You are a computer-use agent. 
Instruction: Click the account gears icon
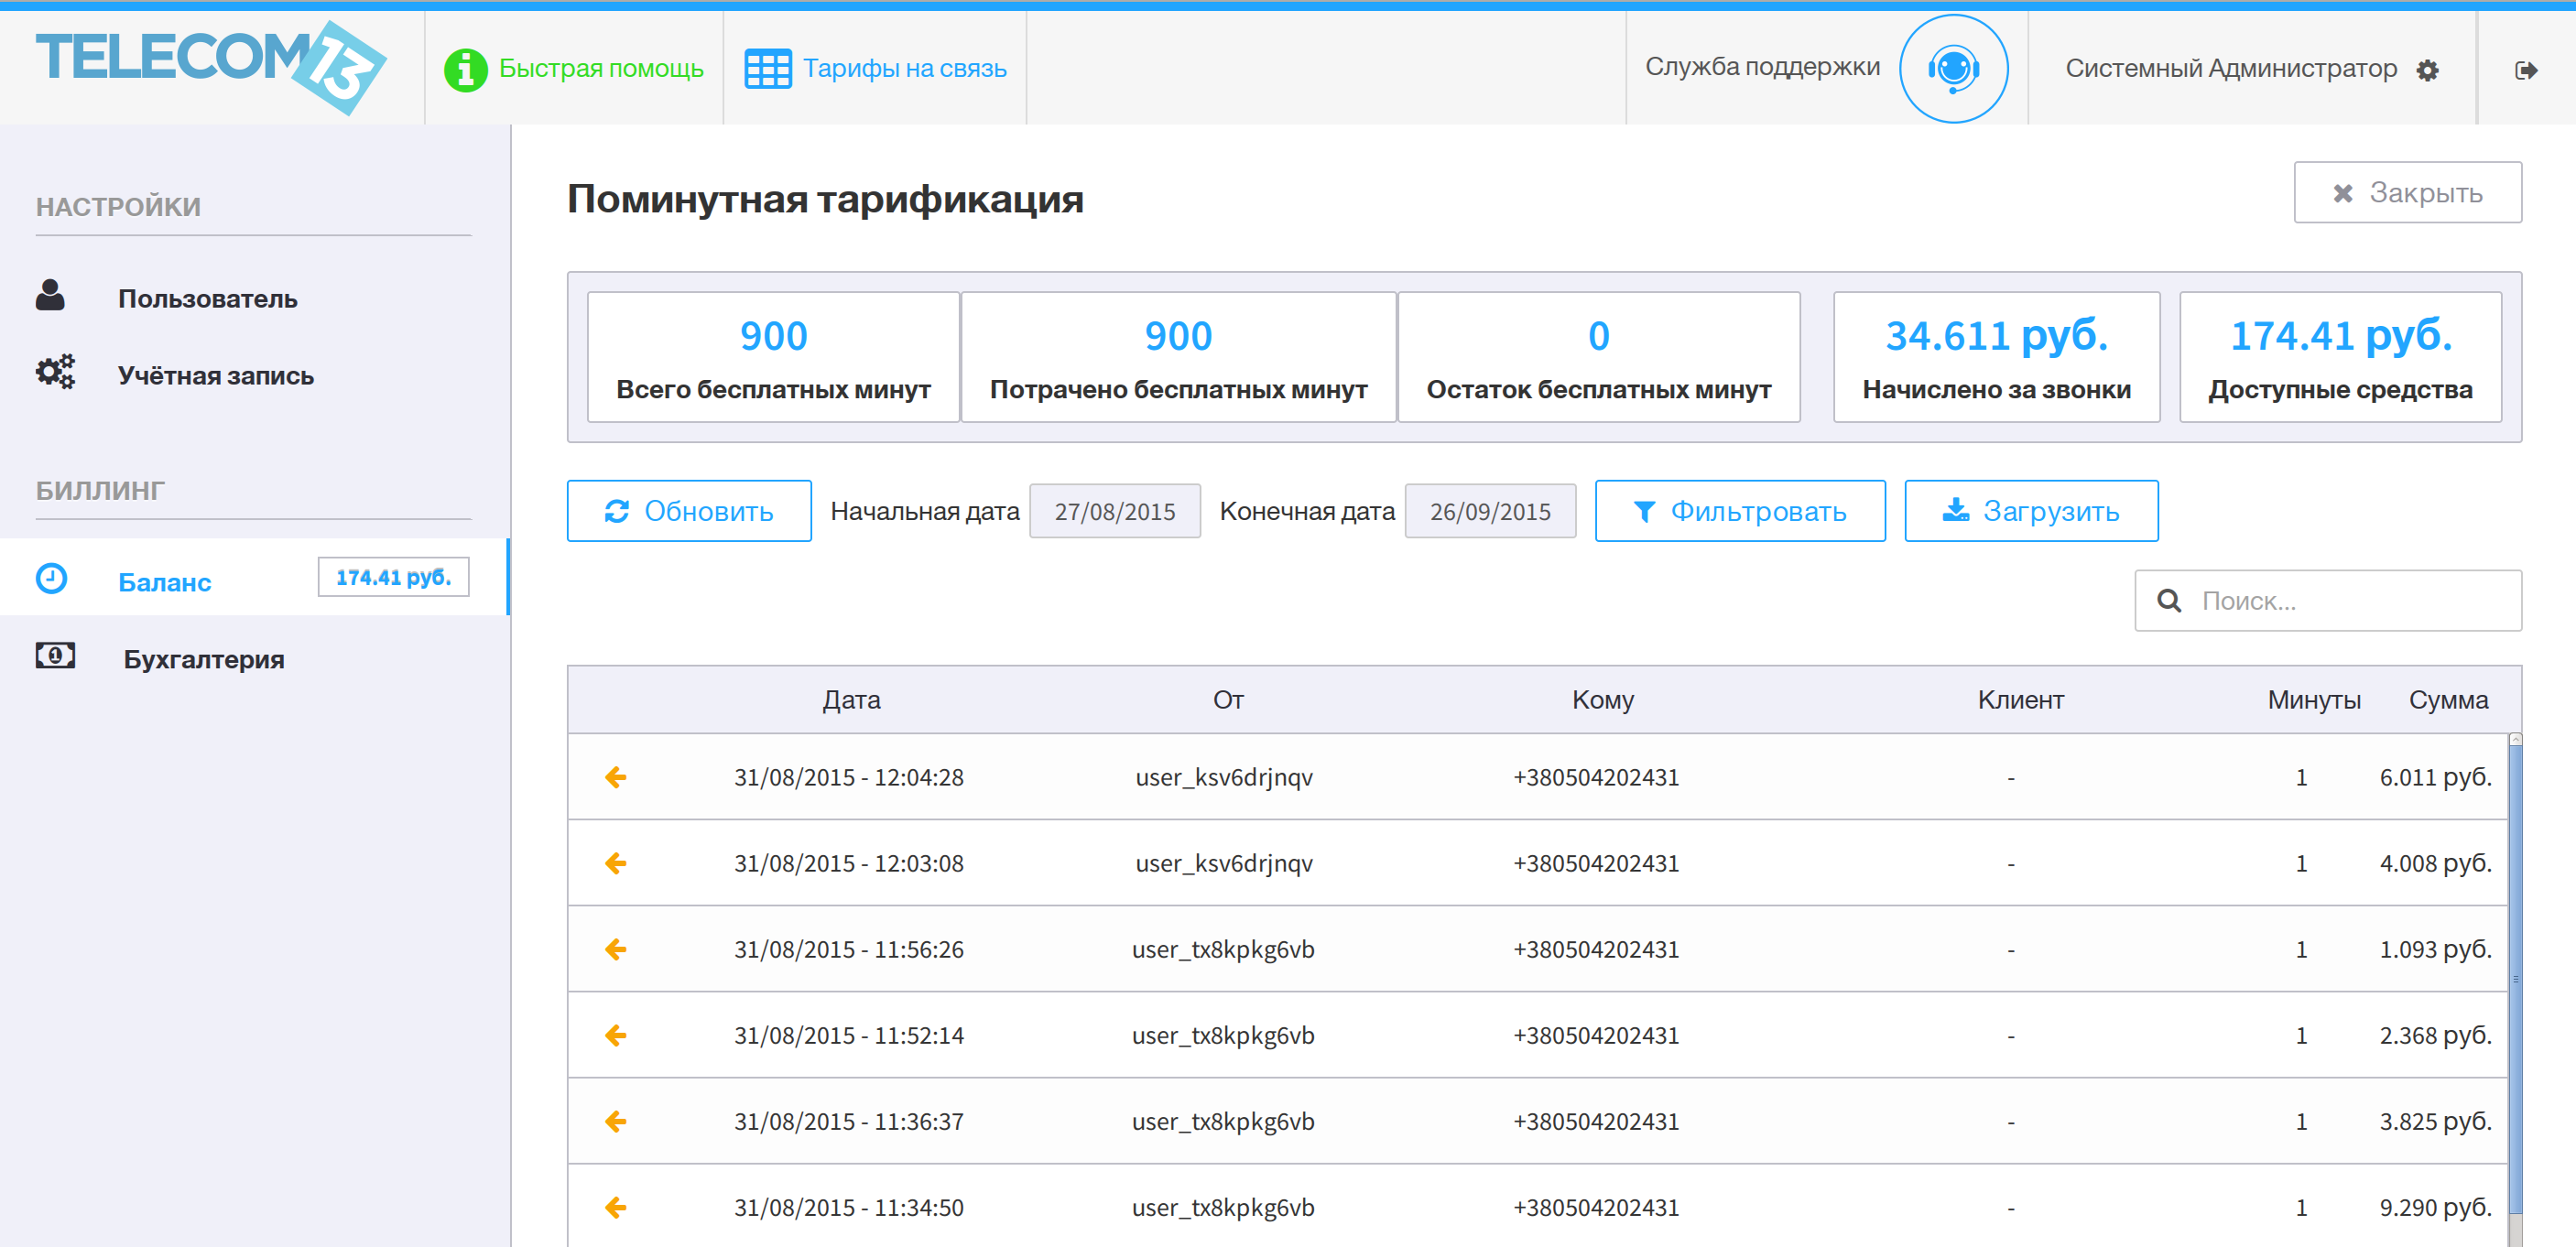click(x=55, y=372)
